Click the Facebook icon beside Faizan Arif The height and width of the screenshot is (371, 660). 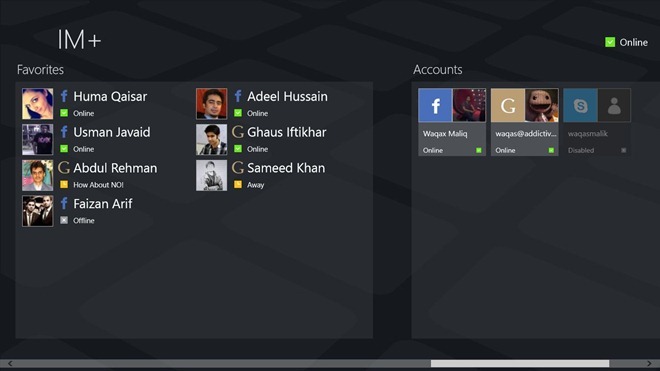tap(64, 203)
